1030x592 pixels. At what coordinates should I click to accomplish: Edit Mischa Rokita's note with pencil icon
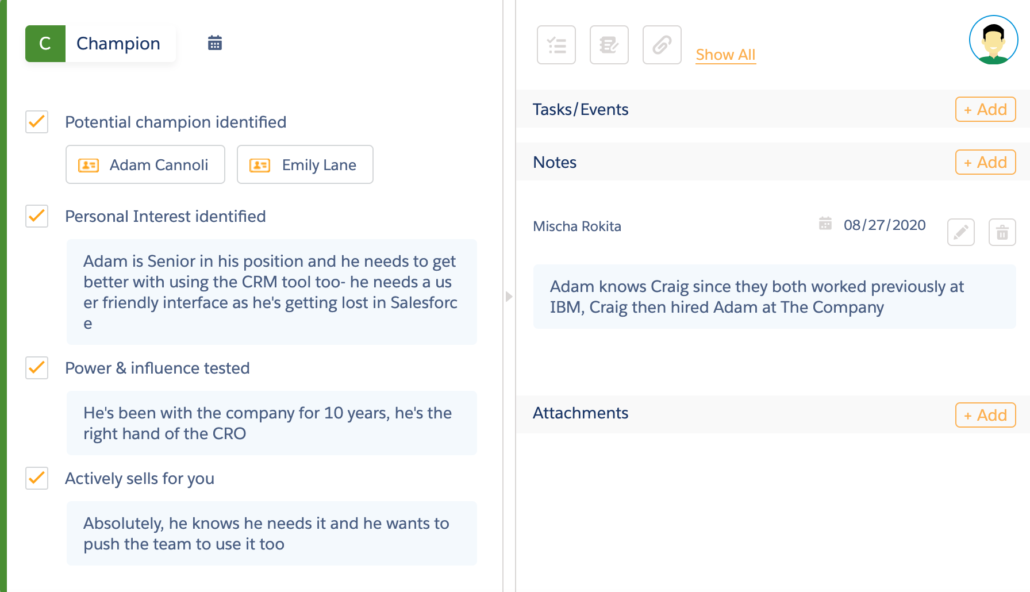click(x=960, y=232)
